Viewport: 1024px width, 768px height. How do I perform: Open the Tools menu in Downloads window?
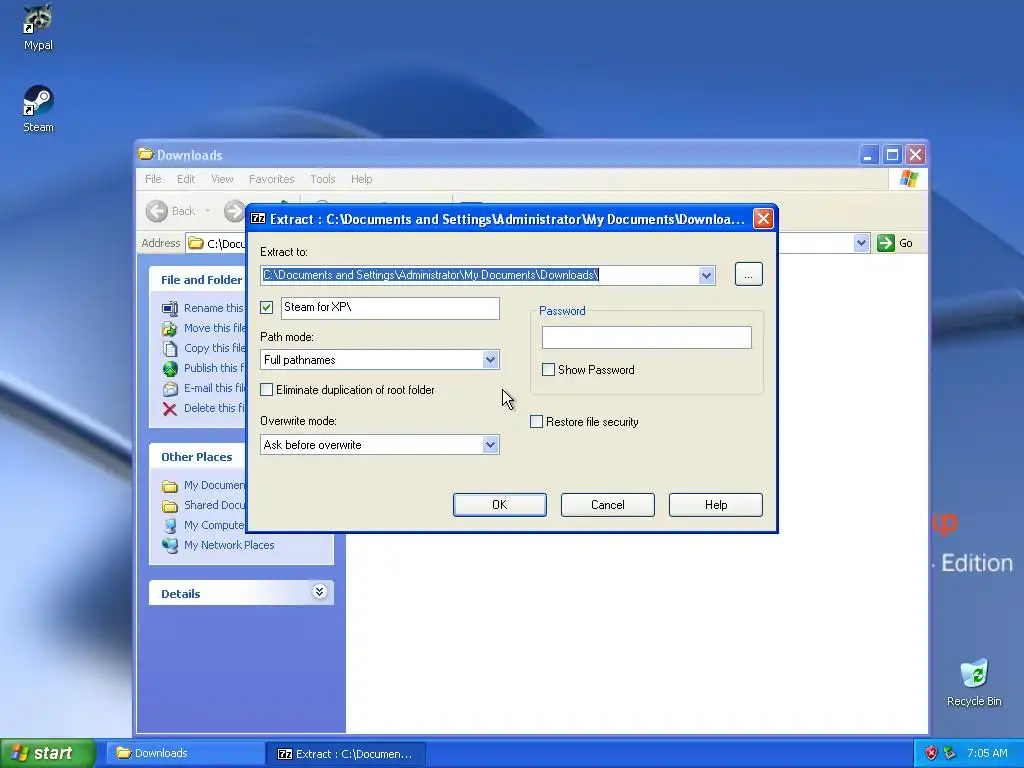323,179
